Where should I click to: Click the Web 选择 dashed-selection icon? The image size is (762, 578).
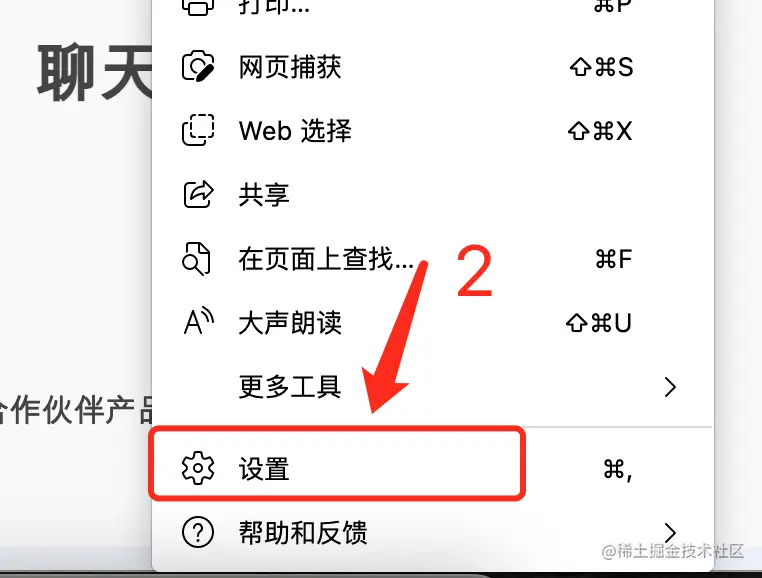pyautogui.click(x=198, y=130)
